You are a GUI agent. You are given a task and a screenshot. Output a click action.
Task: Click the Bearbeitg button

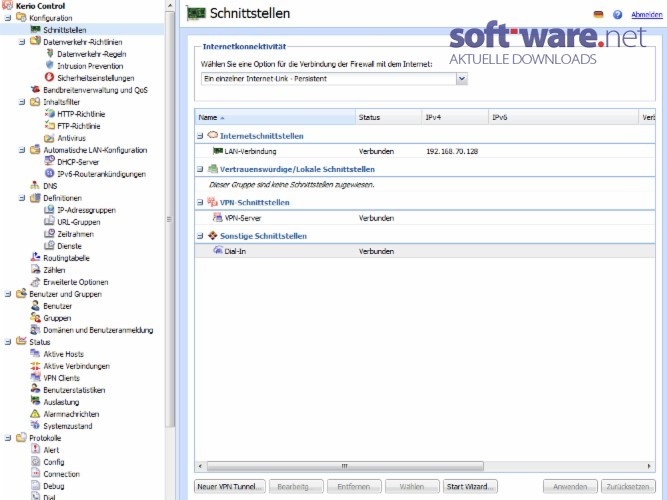point(296,486)
